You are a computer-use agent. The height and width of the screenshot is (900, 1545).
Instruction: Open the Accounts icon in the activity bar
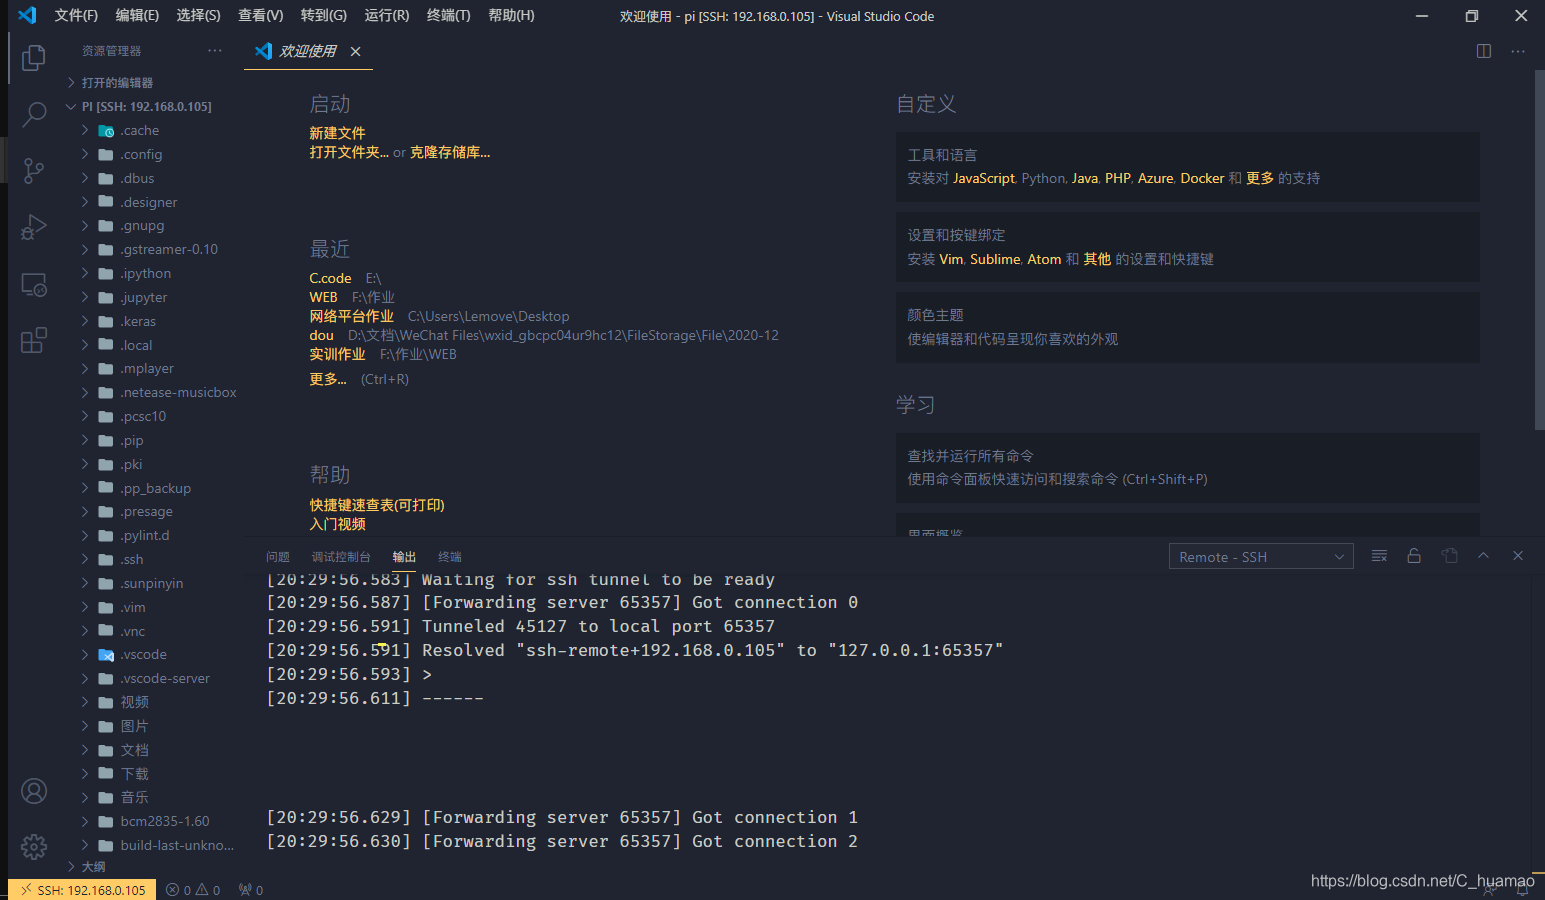[33, 792]
